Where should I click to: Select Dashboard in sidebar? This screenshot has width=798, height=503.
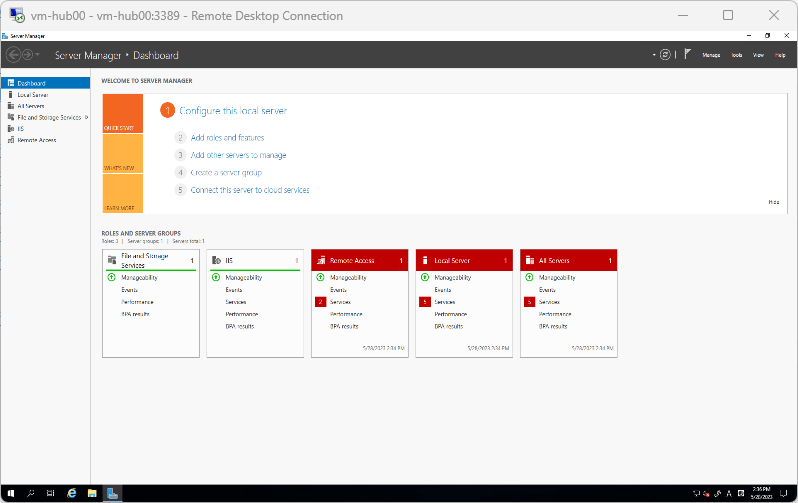point(45,83)
